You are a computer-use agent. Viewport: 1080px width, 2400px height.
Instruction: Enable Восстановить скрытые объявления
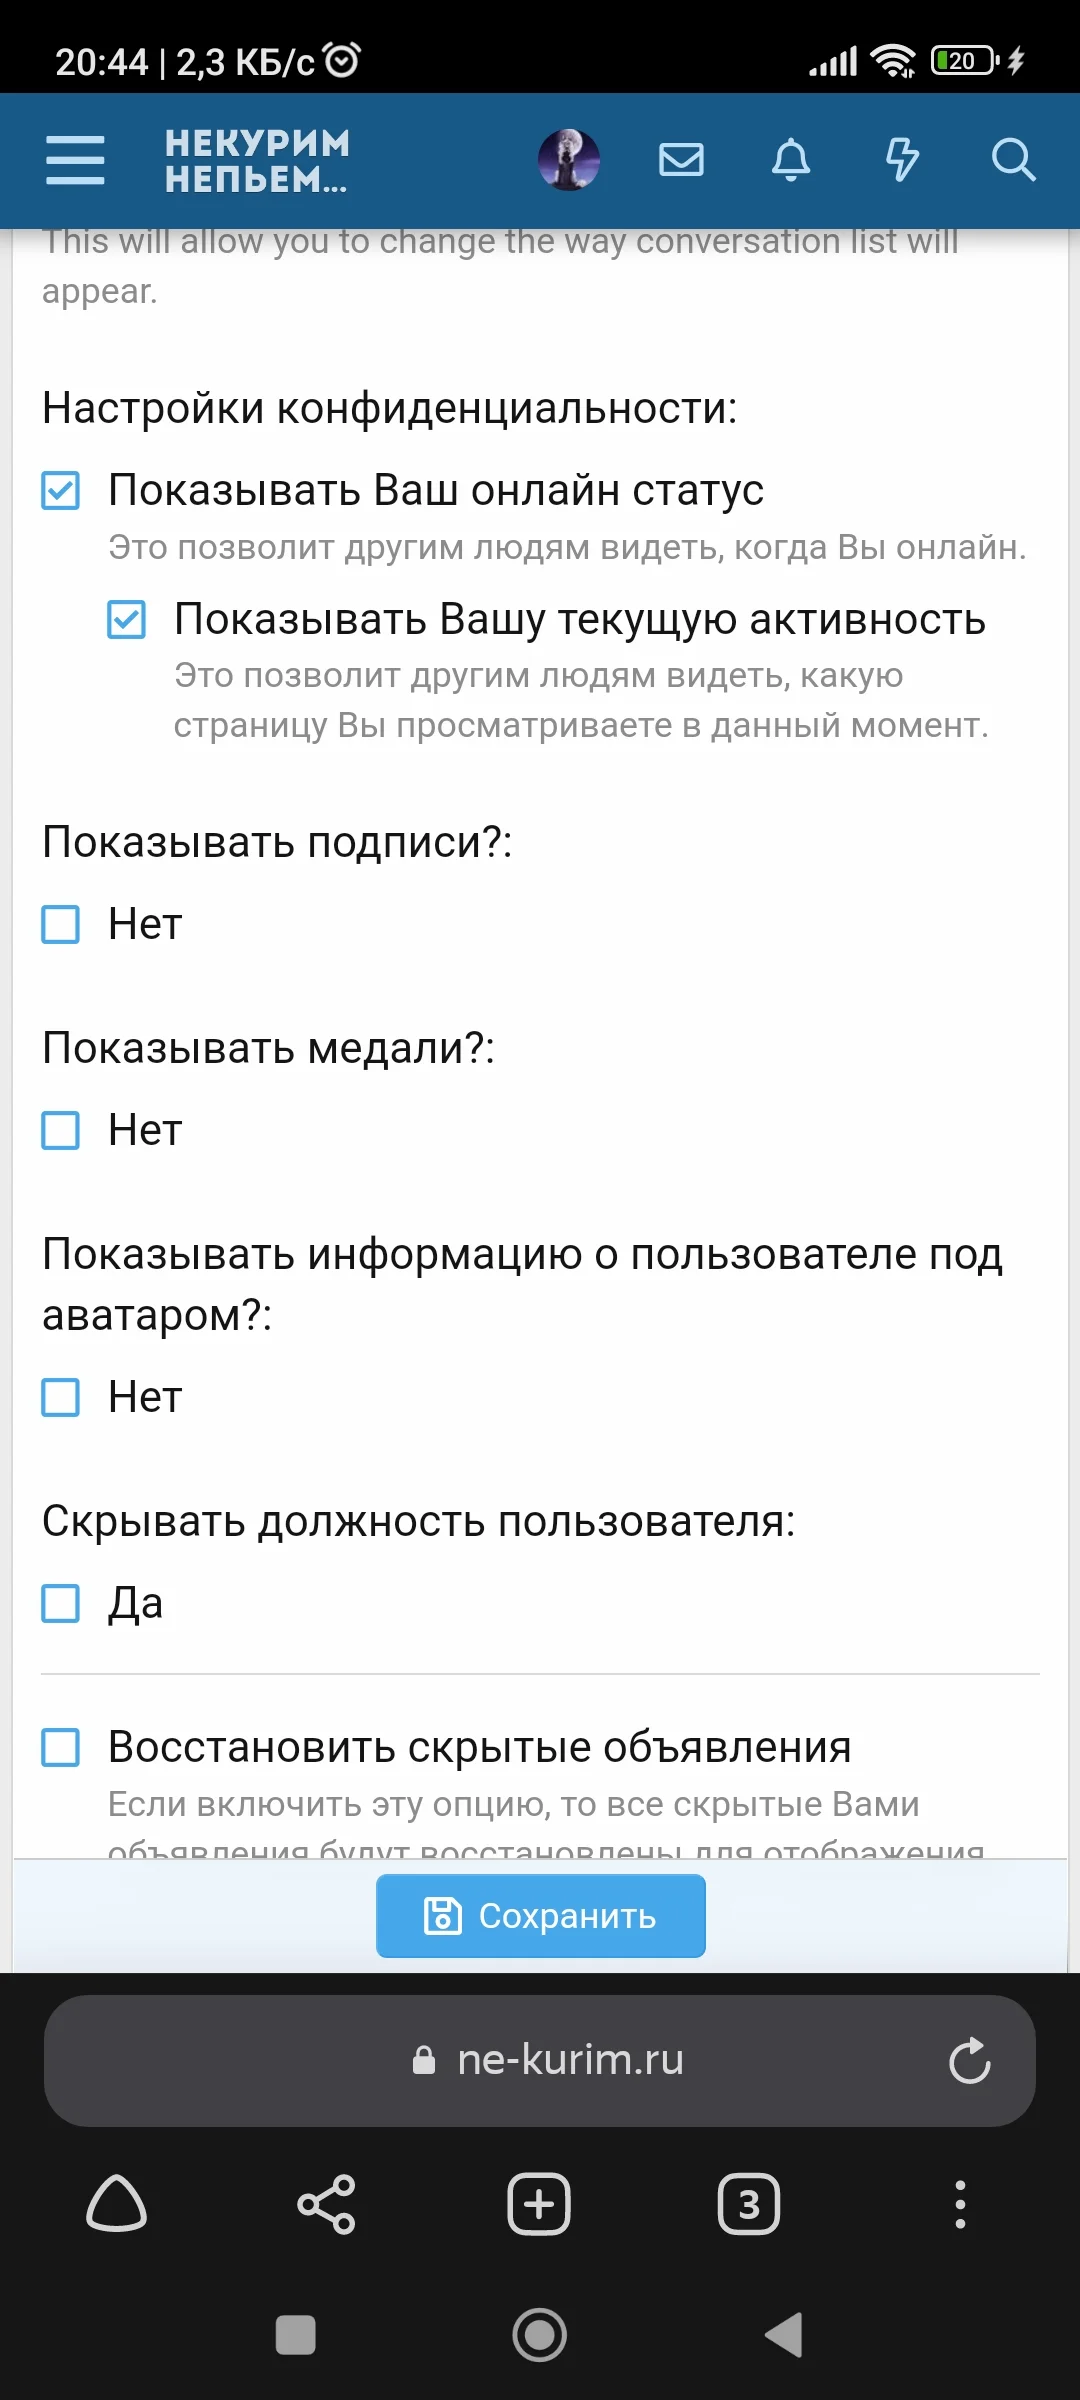[61, 1749]
